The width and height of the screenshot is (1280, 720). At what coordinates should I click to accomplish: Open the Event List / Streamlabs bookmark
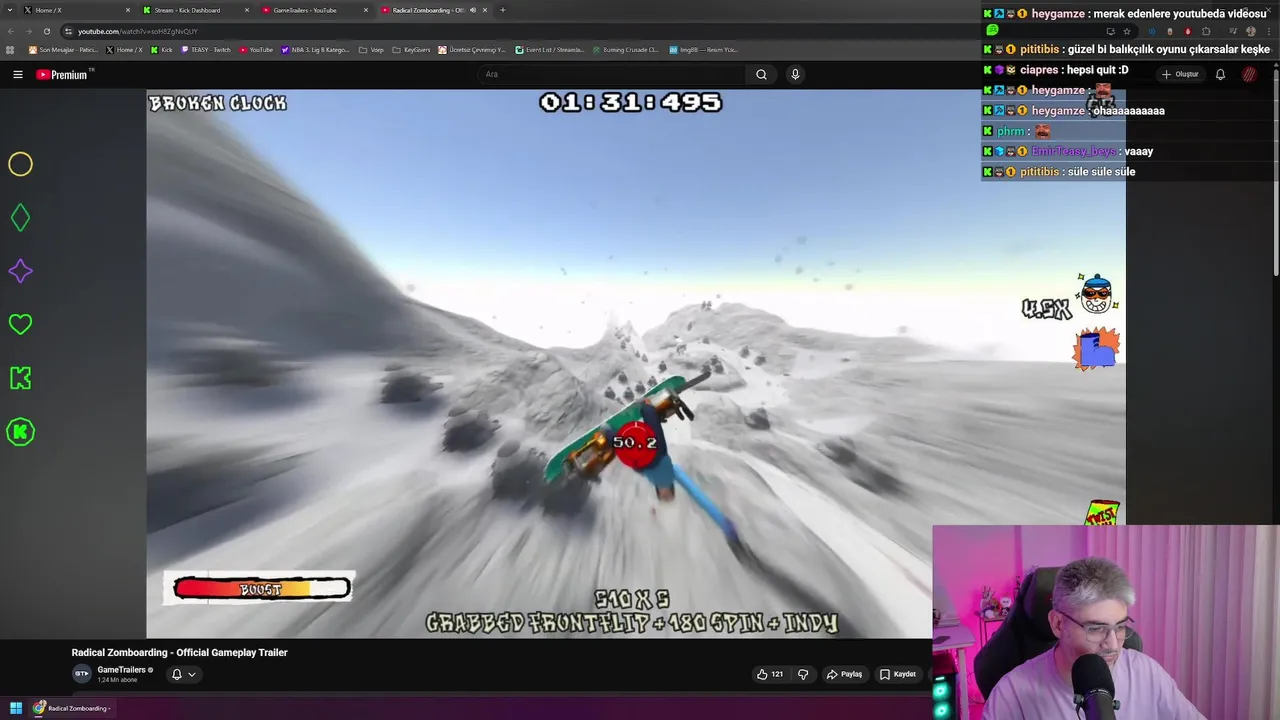pos(550,49)
